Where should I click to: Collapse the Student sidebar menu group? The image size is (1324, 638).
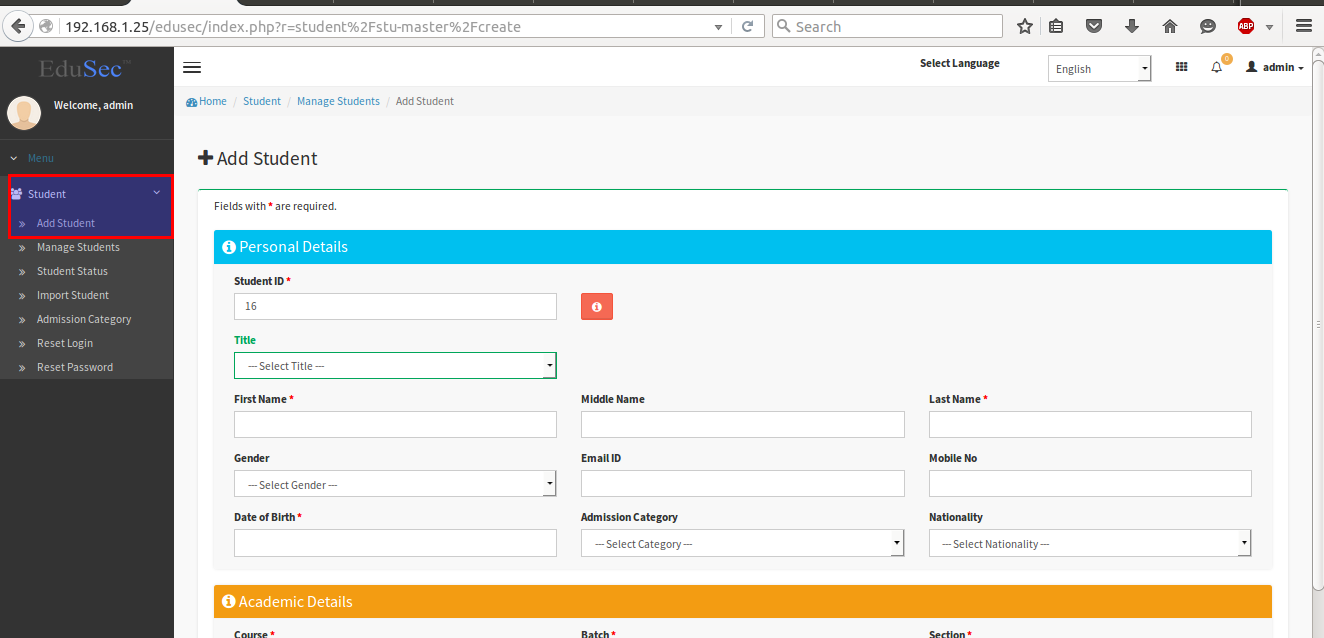tap(87, 194)
